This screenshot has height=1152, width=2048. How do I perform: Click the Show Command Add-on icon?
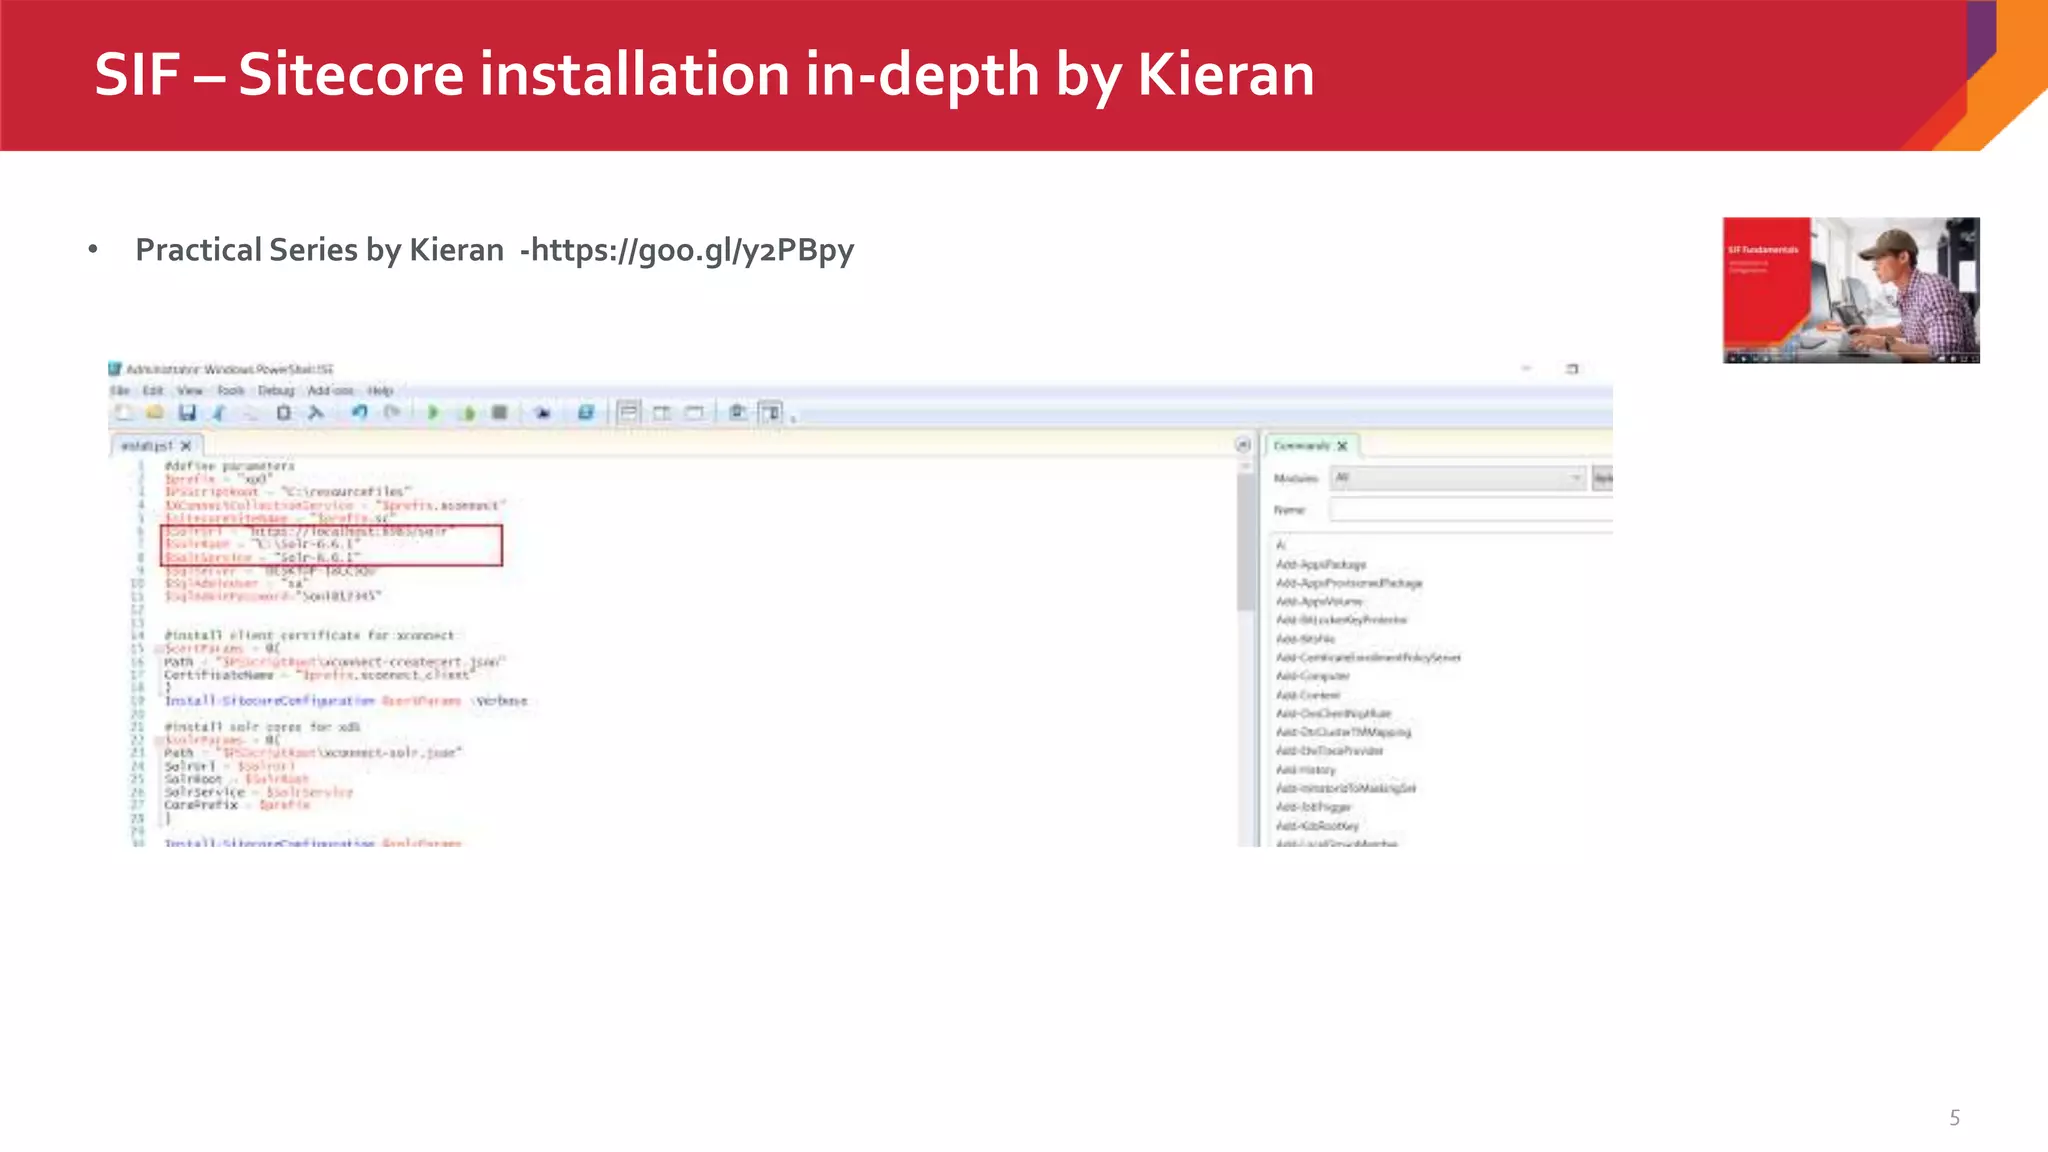point(770,412)
